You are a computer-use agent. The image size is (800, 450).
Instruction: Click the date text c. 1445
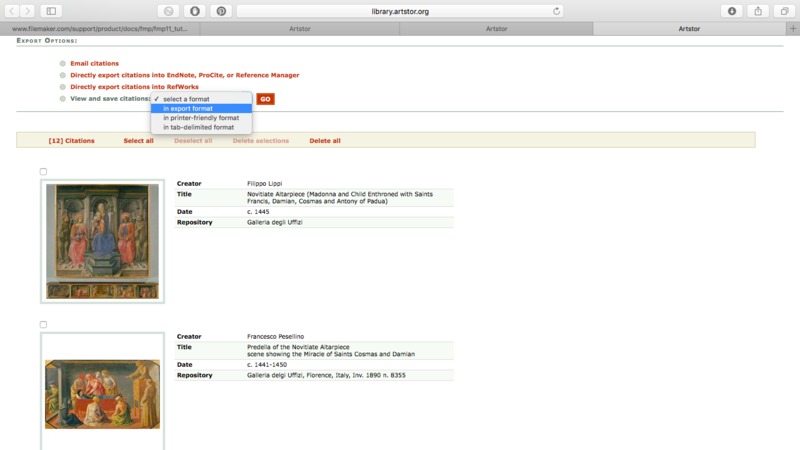258,211
